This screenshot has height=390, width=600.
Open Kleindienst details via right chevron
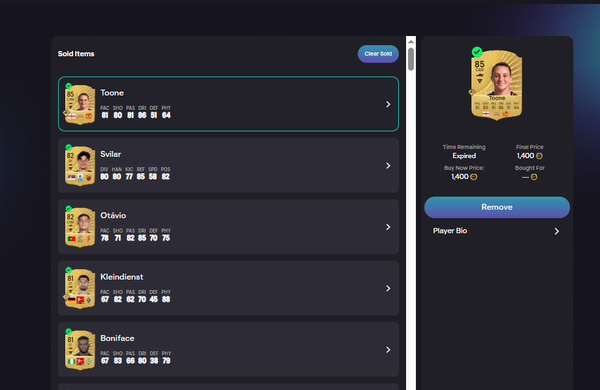point(388,289)
